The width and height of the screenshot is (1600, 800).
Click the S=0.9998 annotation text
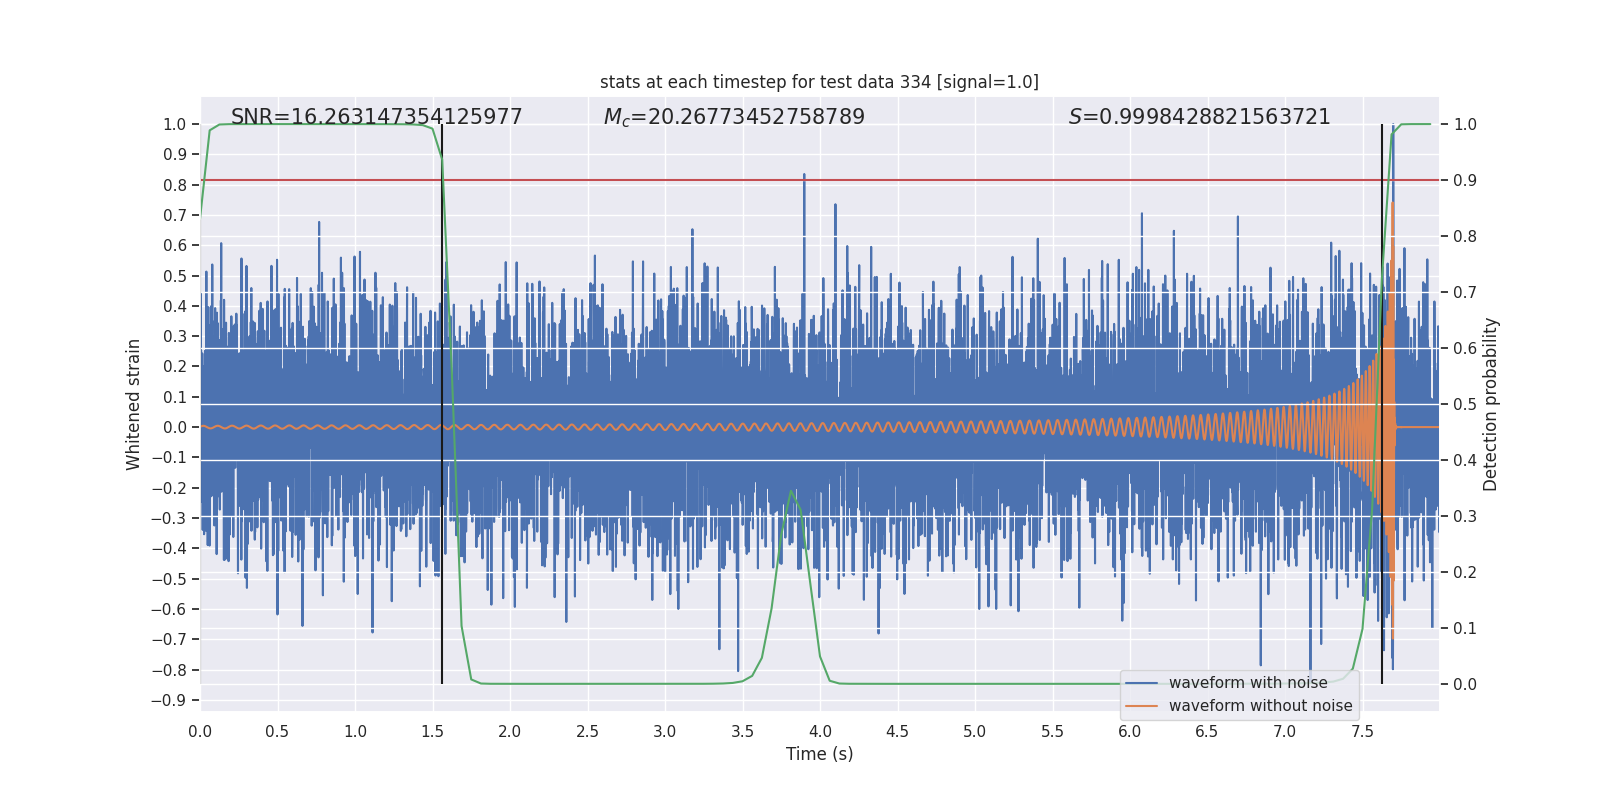(x=1199, y=117)
